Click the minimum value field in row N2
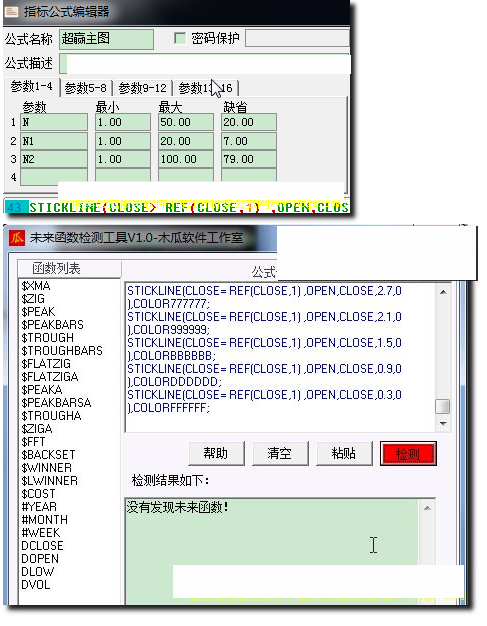Image resolution: width=487 pixels, height=626 pixels. (123, 159)
